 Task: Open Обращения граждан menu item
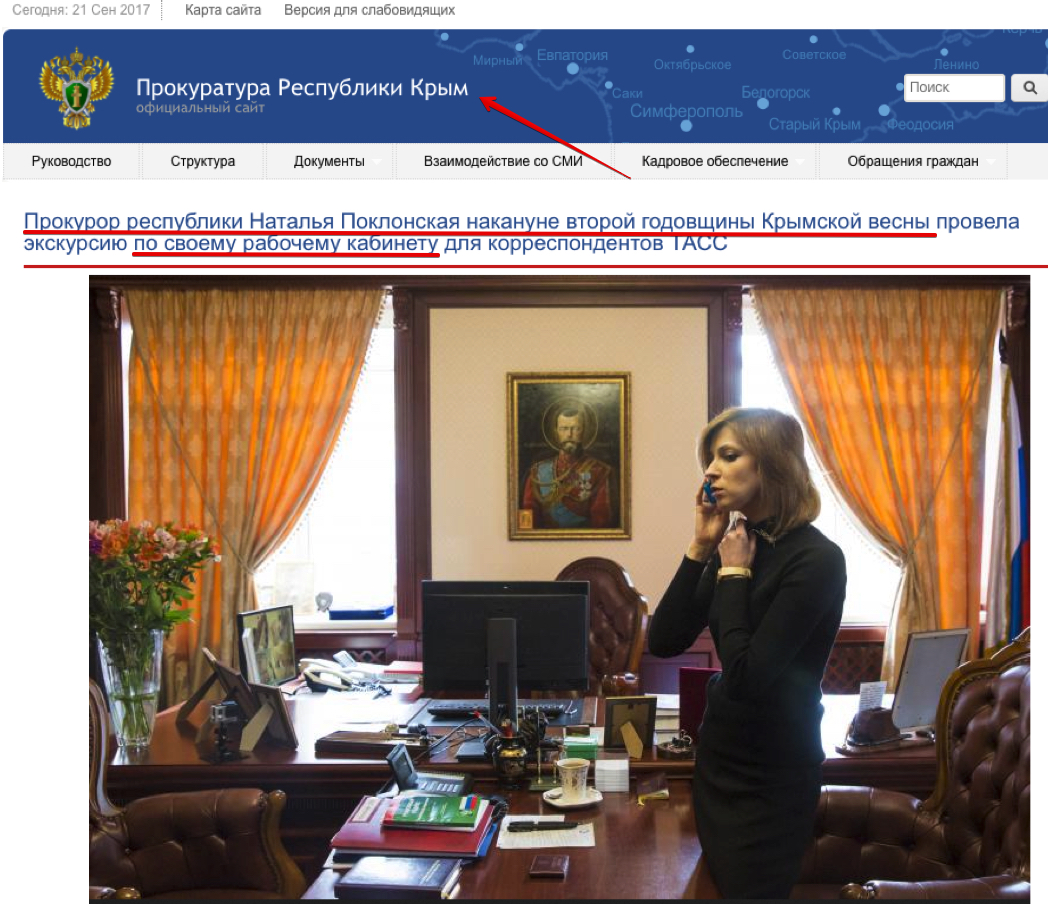tap(912, 161)
